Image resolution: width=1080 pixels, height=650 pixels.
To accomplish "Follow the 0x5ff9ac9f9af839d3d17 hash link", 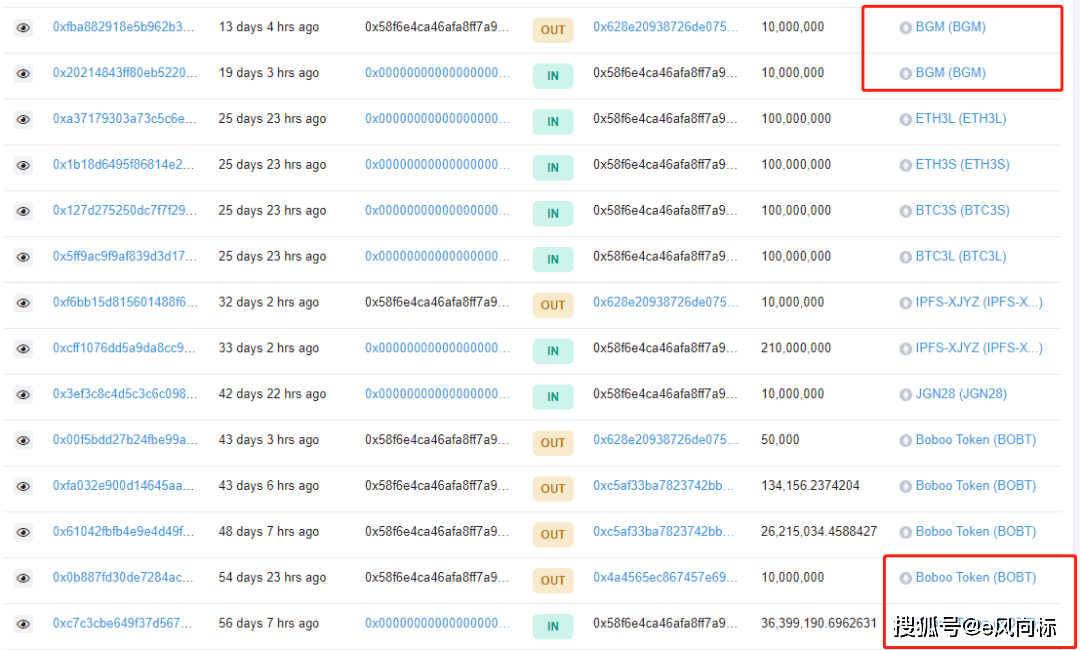I will [125, 256].
